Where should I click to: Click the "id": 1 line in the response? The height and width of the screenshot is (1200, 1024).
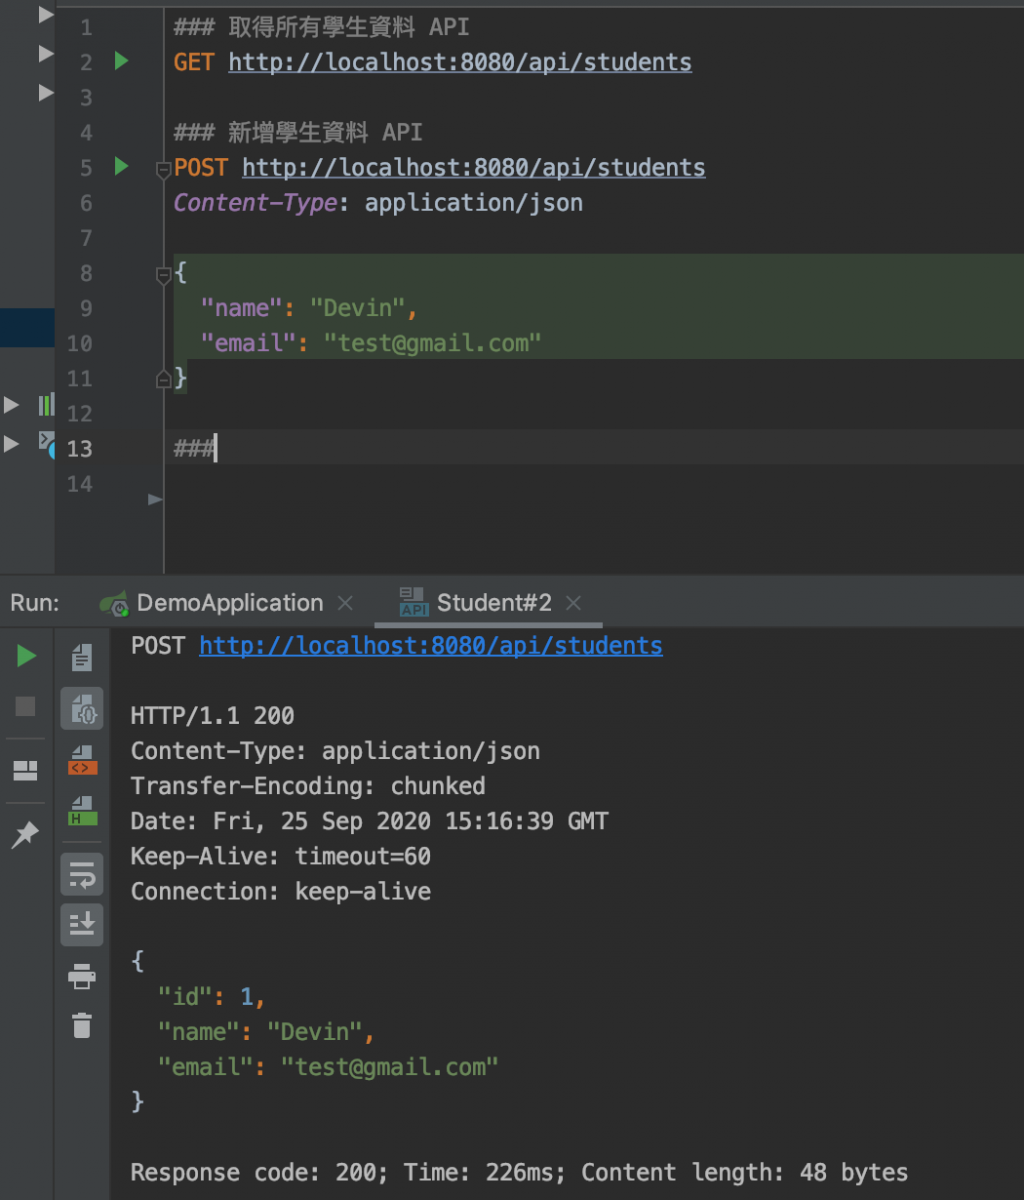tap(211, 996)
